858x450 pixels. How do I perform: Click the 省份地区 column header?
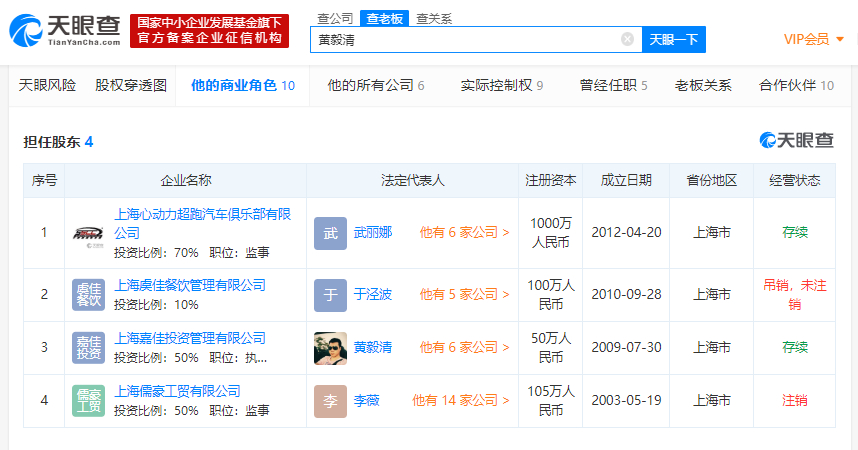711,181
